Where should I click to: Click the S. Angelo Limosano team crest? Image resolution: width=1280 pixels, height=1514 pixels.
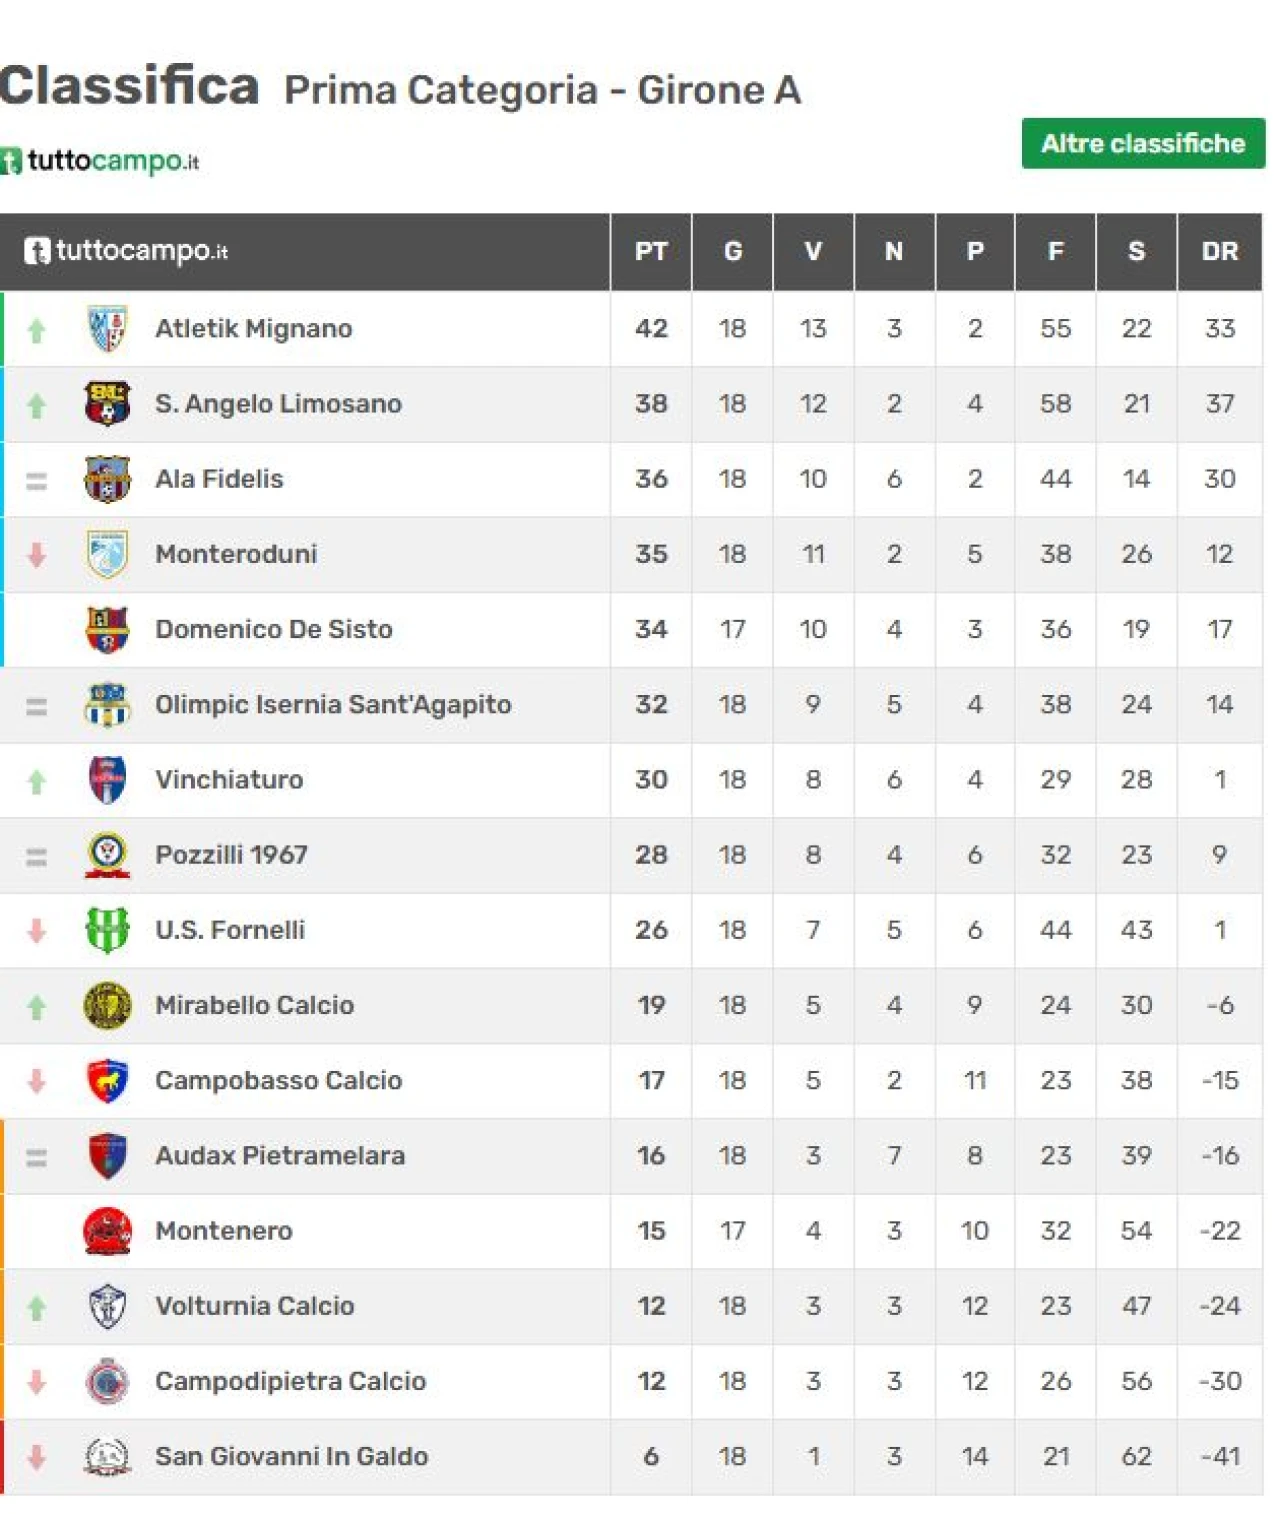point(107,404)
